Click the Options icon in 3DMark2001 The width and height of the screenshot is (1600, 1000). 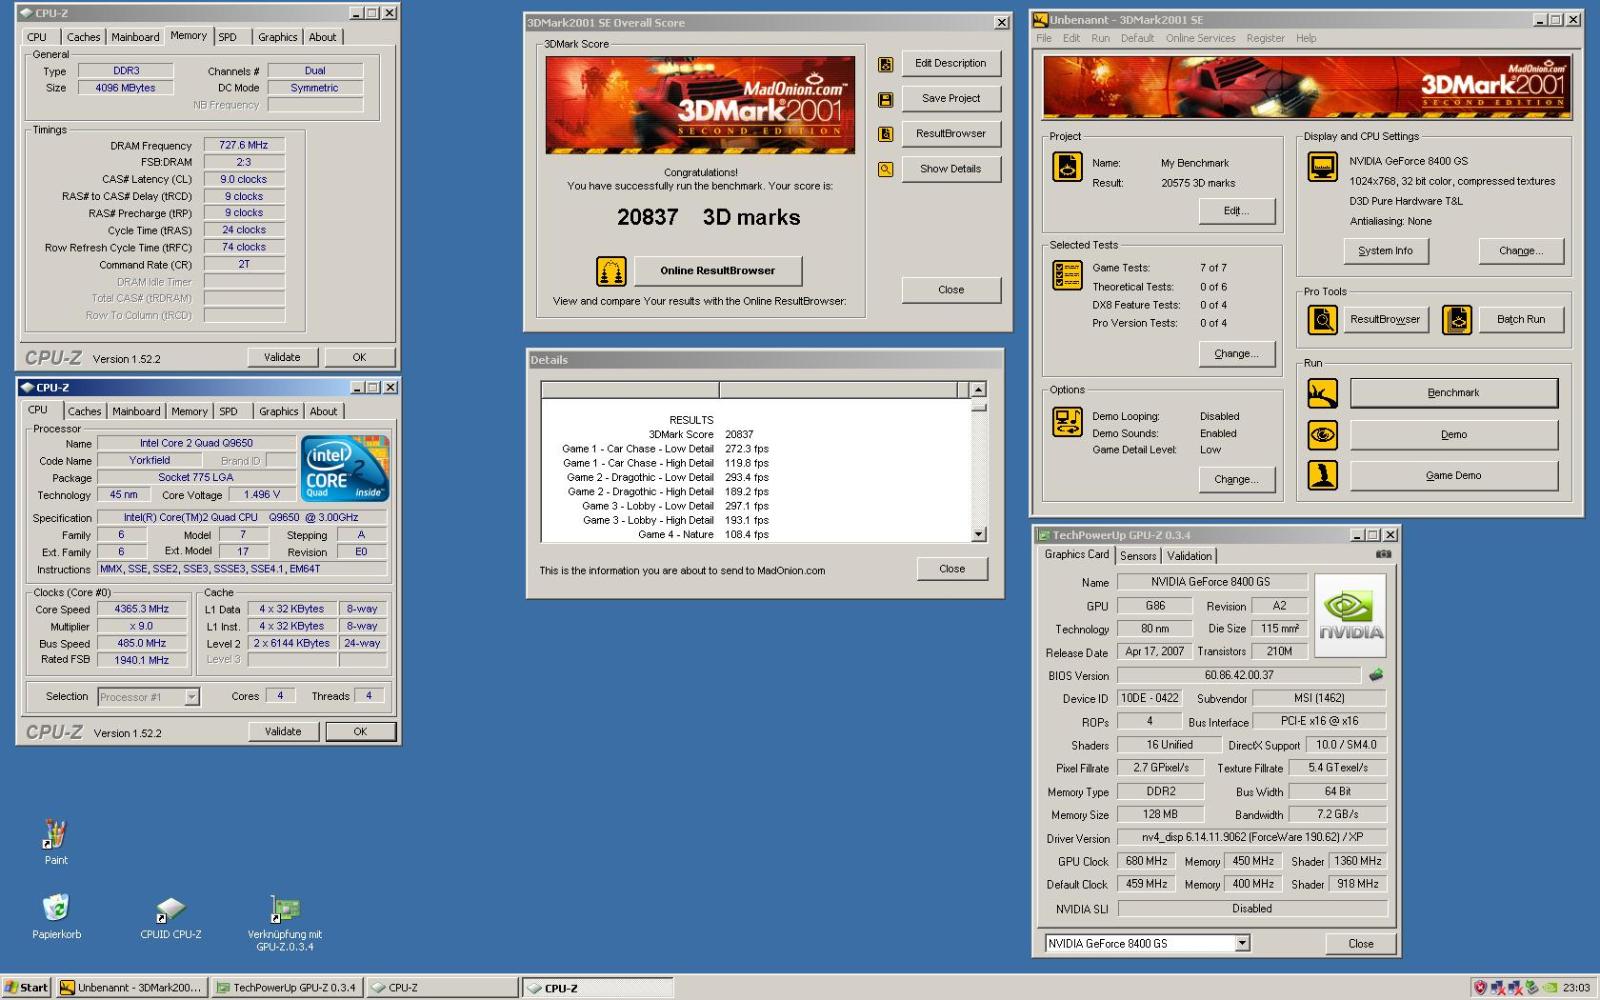[x=1067, y=422]
